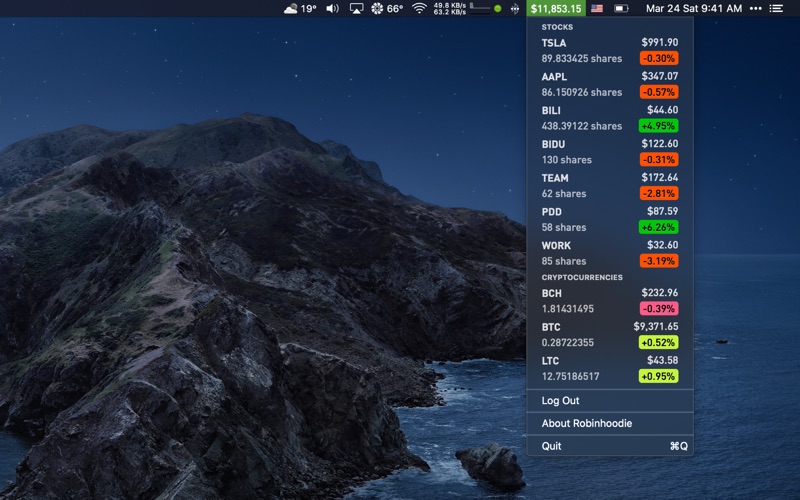The height and width of the screenshot is (500, 800).
Task: Open the three-dots menu bar item
Action: click(756, 8)
